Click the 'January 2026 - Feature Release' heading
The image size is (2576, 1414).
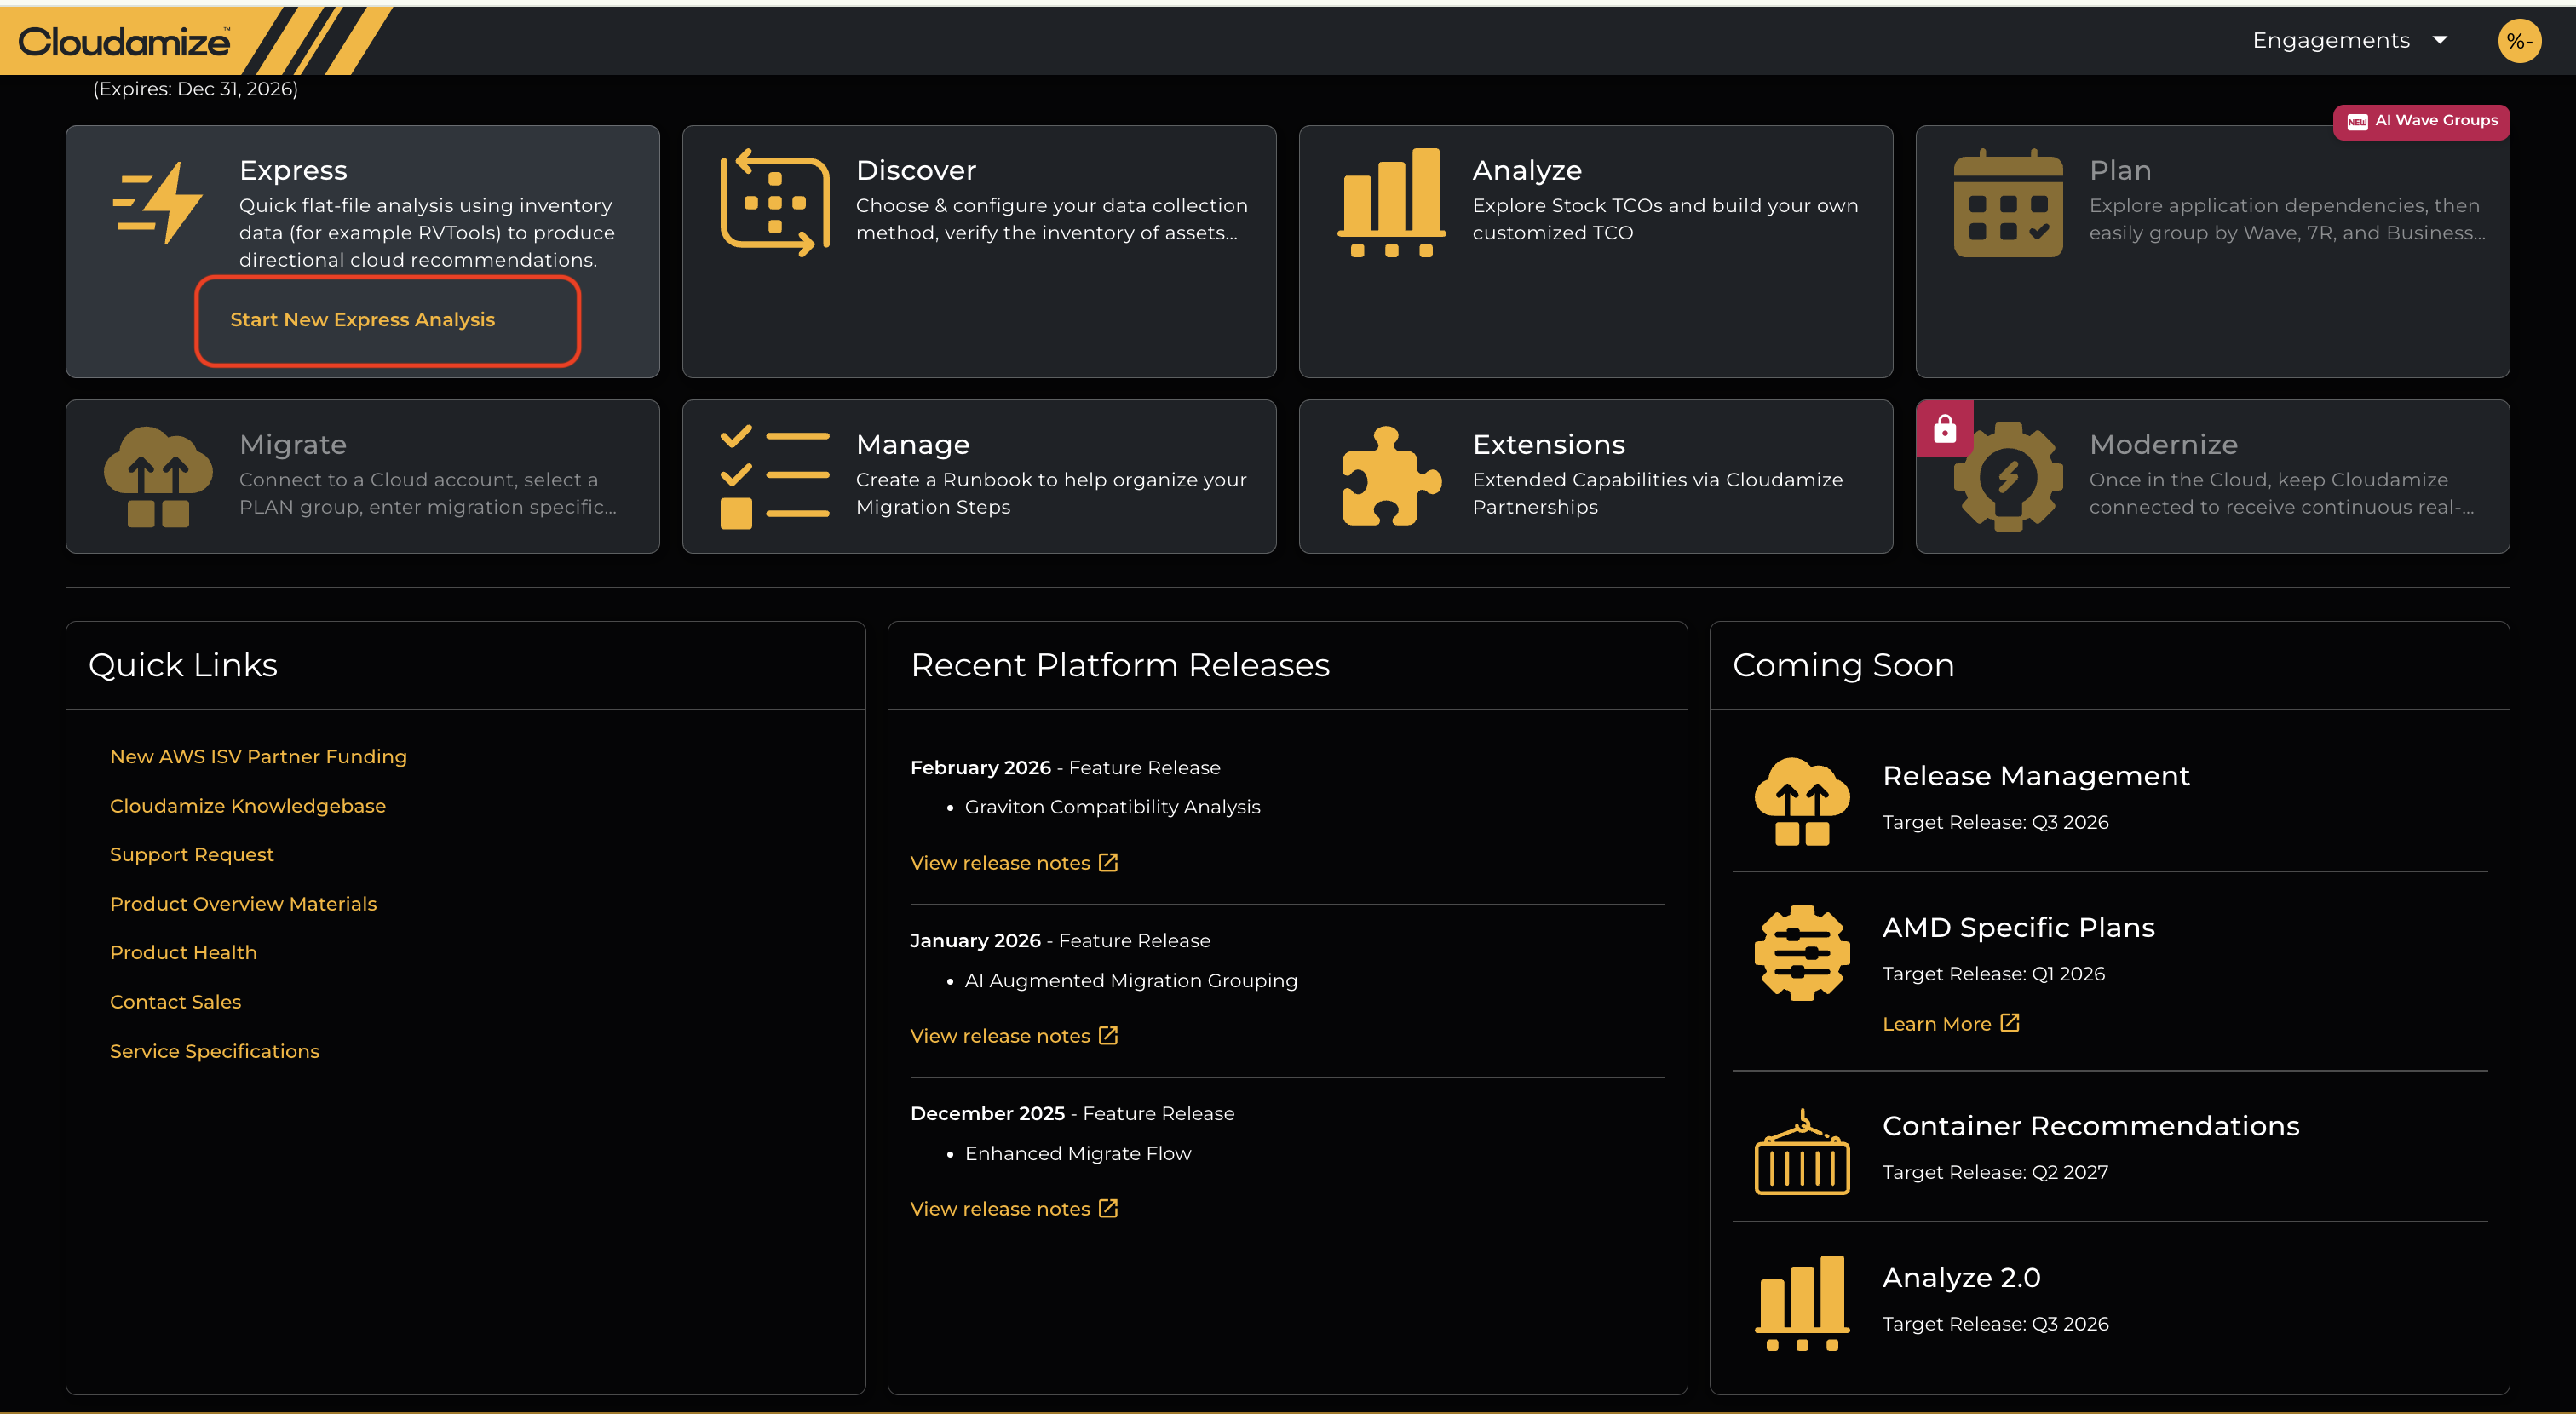pyautogui.click(x=1060, y=941)
